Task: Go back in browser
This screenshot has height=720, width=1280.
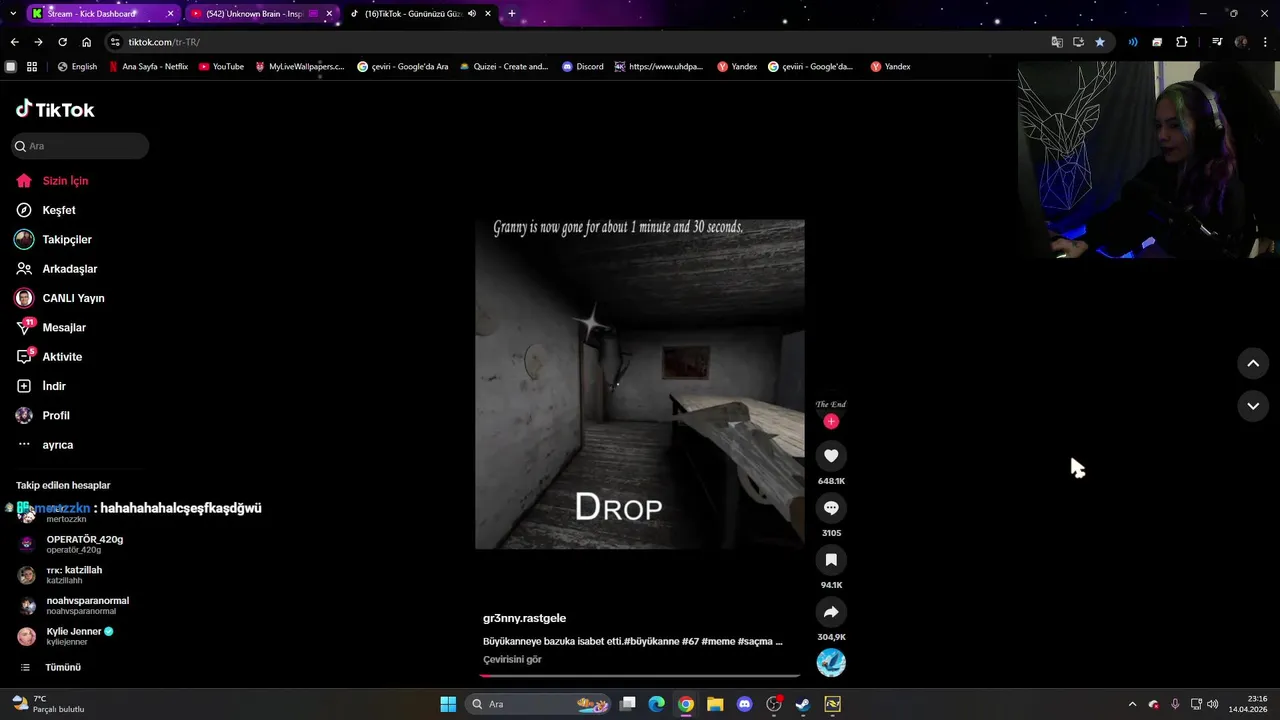Action: 14,42
